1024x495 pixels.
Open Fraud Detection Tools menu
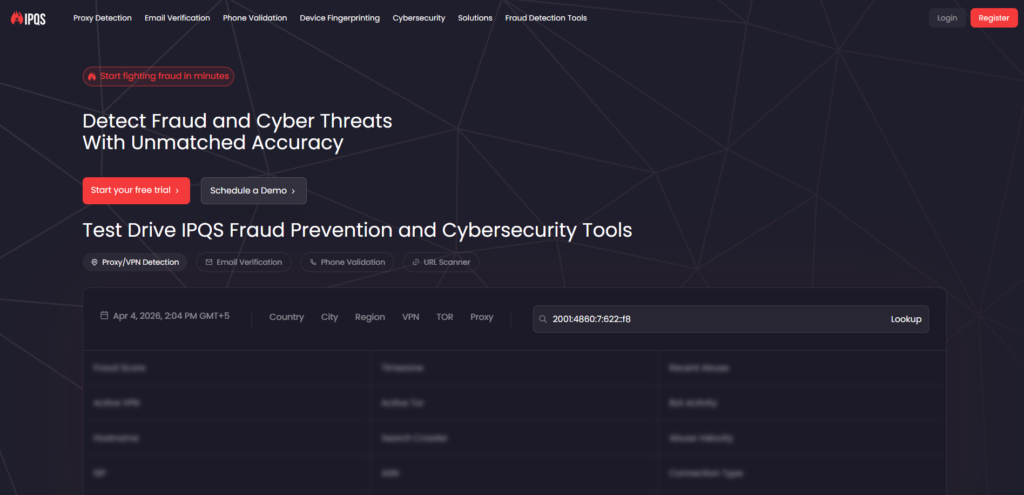click(546, 18)
